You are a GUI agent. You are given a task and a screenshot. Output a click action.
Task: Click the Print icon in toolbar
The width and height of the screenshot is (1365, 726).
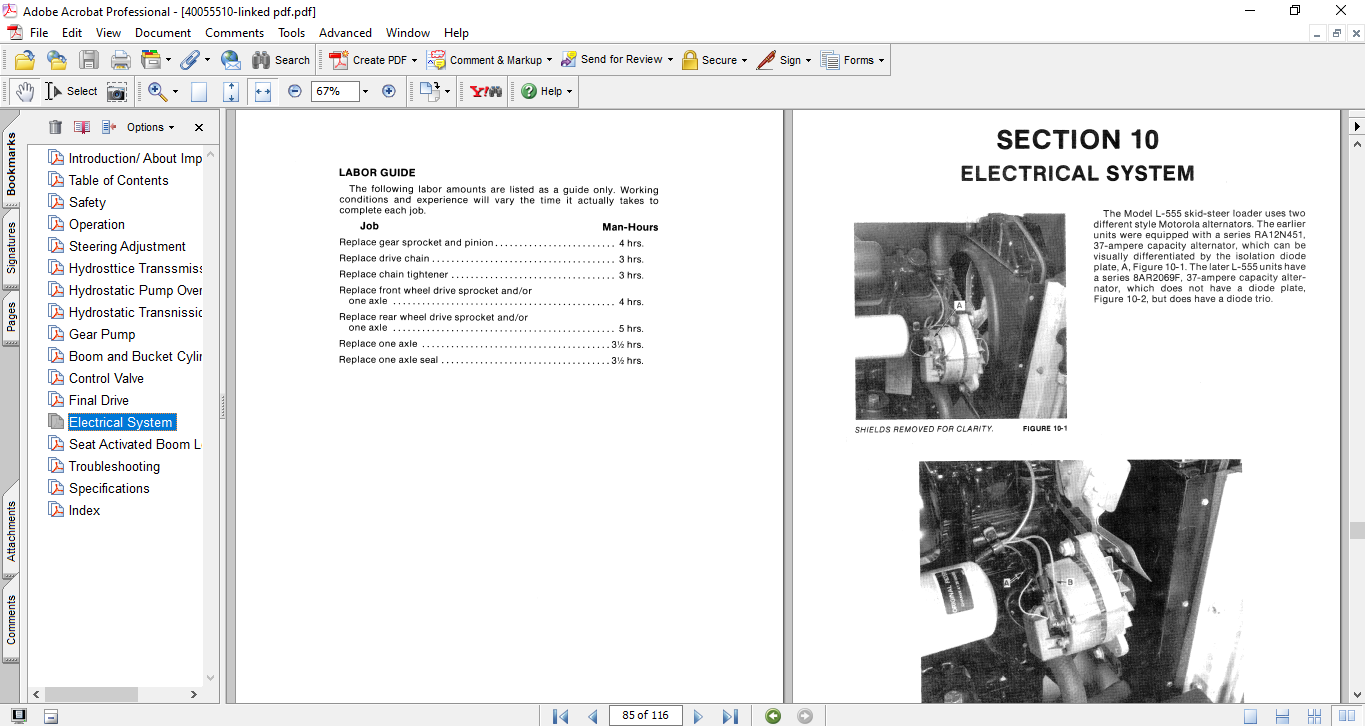[x=121, y=60]
